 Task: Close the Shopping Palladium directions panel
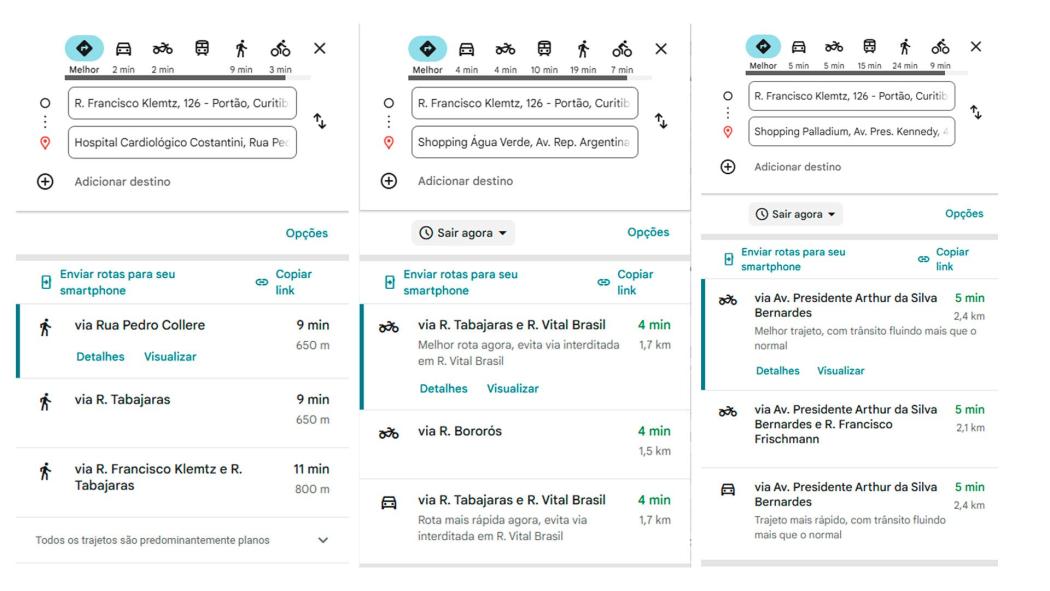(x=976, y=47)
